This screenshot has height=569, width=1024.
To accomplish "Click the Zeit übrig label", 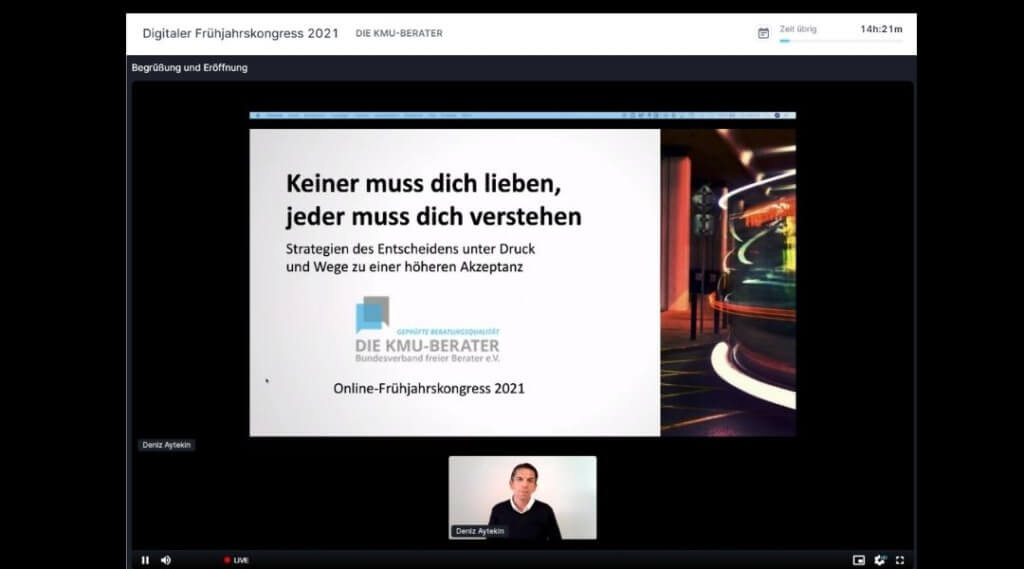I will point(798,29).
